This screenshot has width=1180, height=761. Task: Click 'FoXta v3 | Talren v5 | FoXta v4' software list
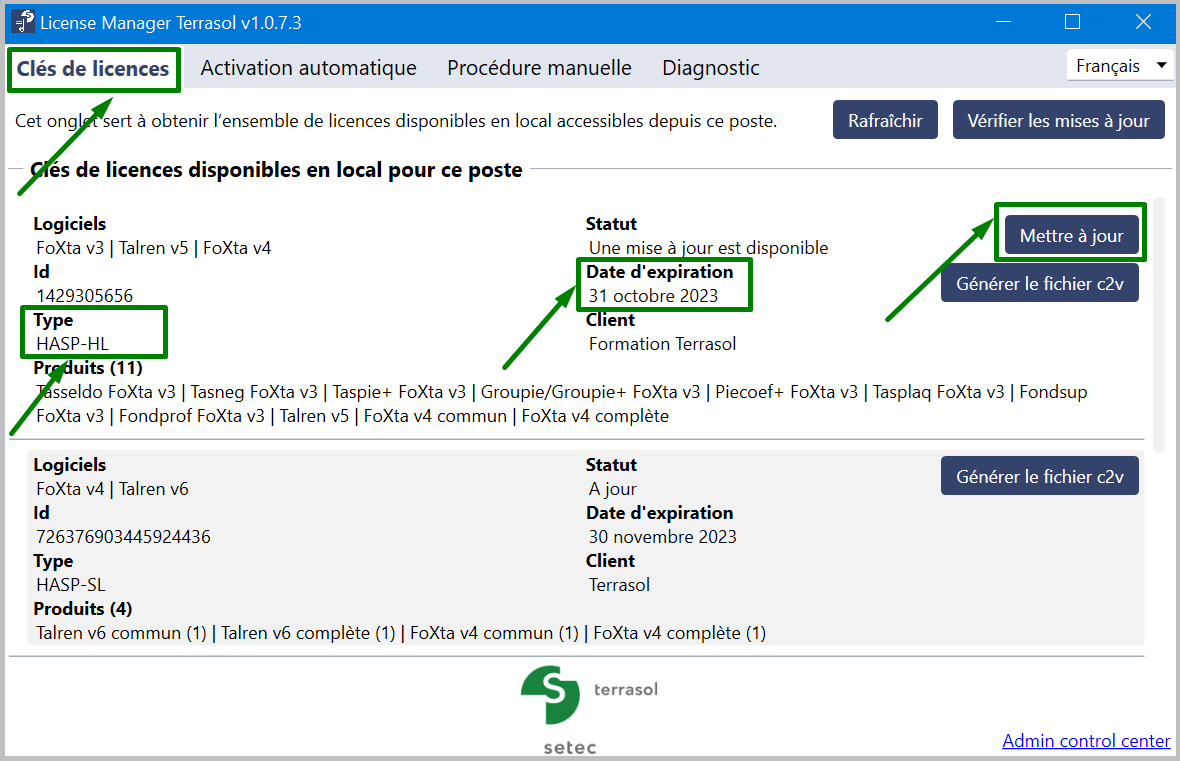point(154,248)
